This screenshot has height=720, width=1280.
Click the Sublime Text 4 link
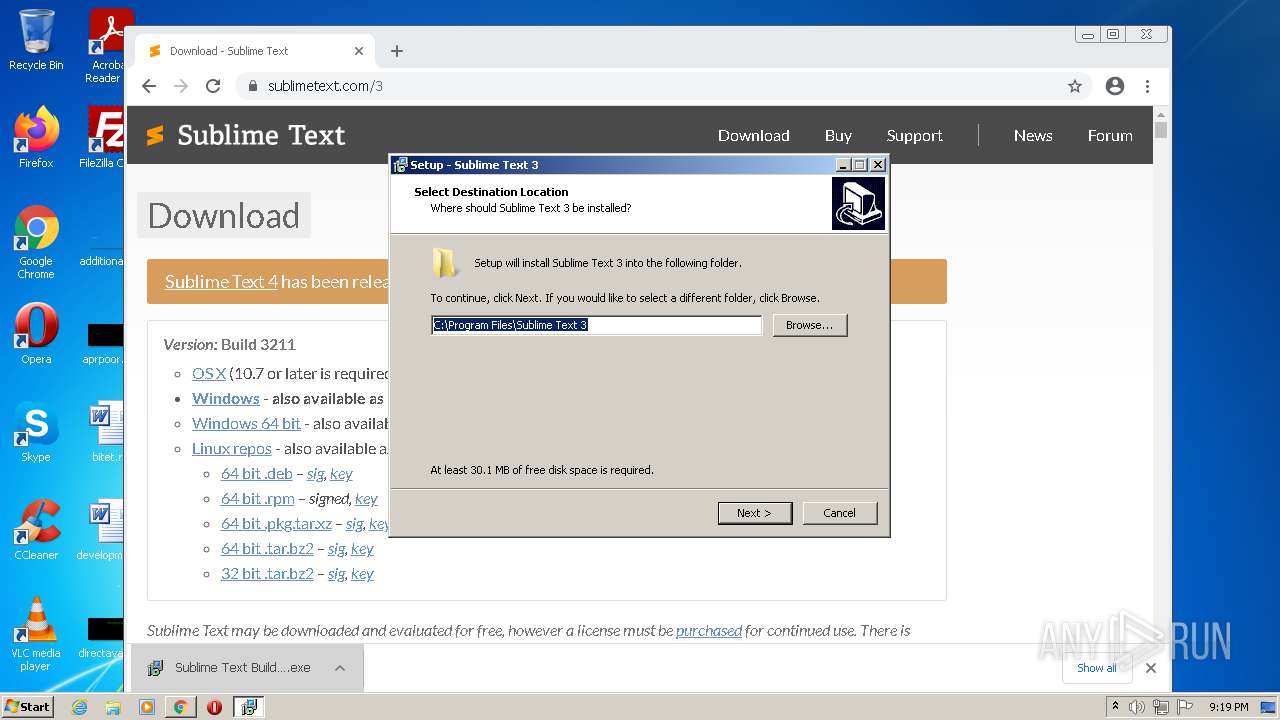(221, 281)
